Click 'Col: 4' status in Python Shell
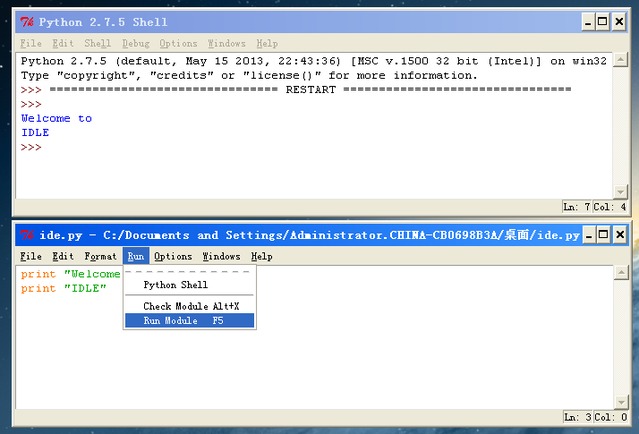This screenshot has height=434, width=639. 610,207
